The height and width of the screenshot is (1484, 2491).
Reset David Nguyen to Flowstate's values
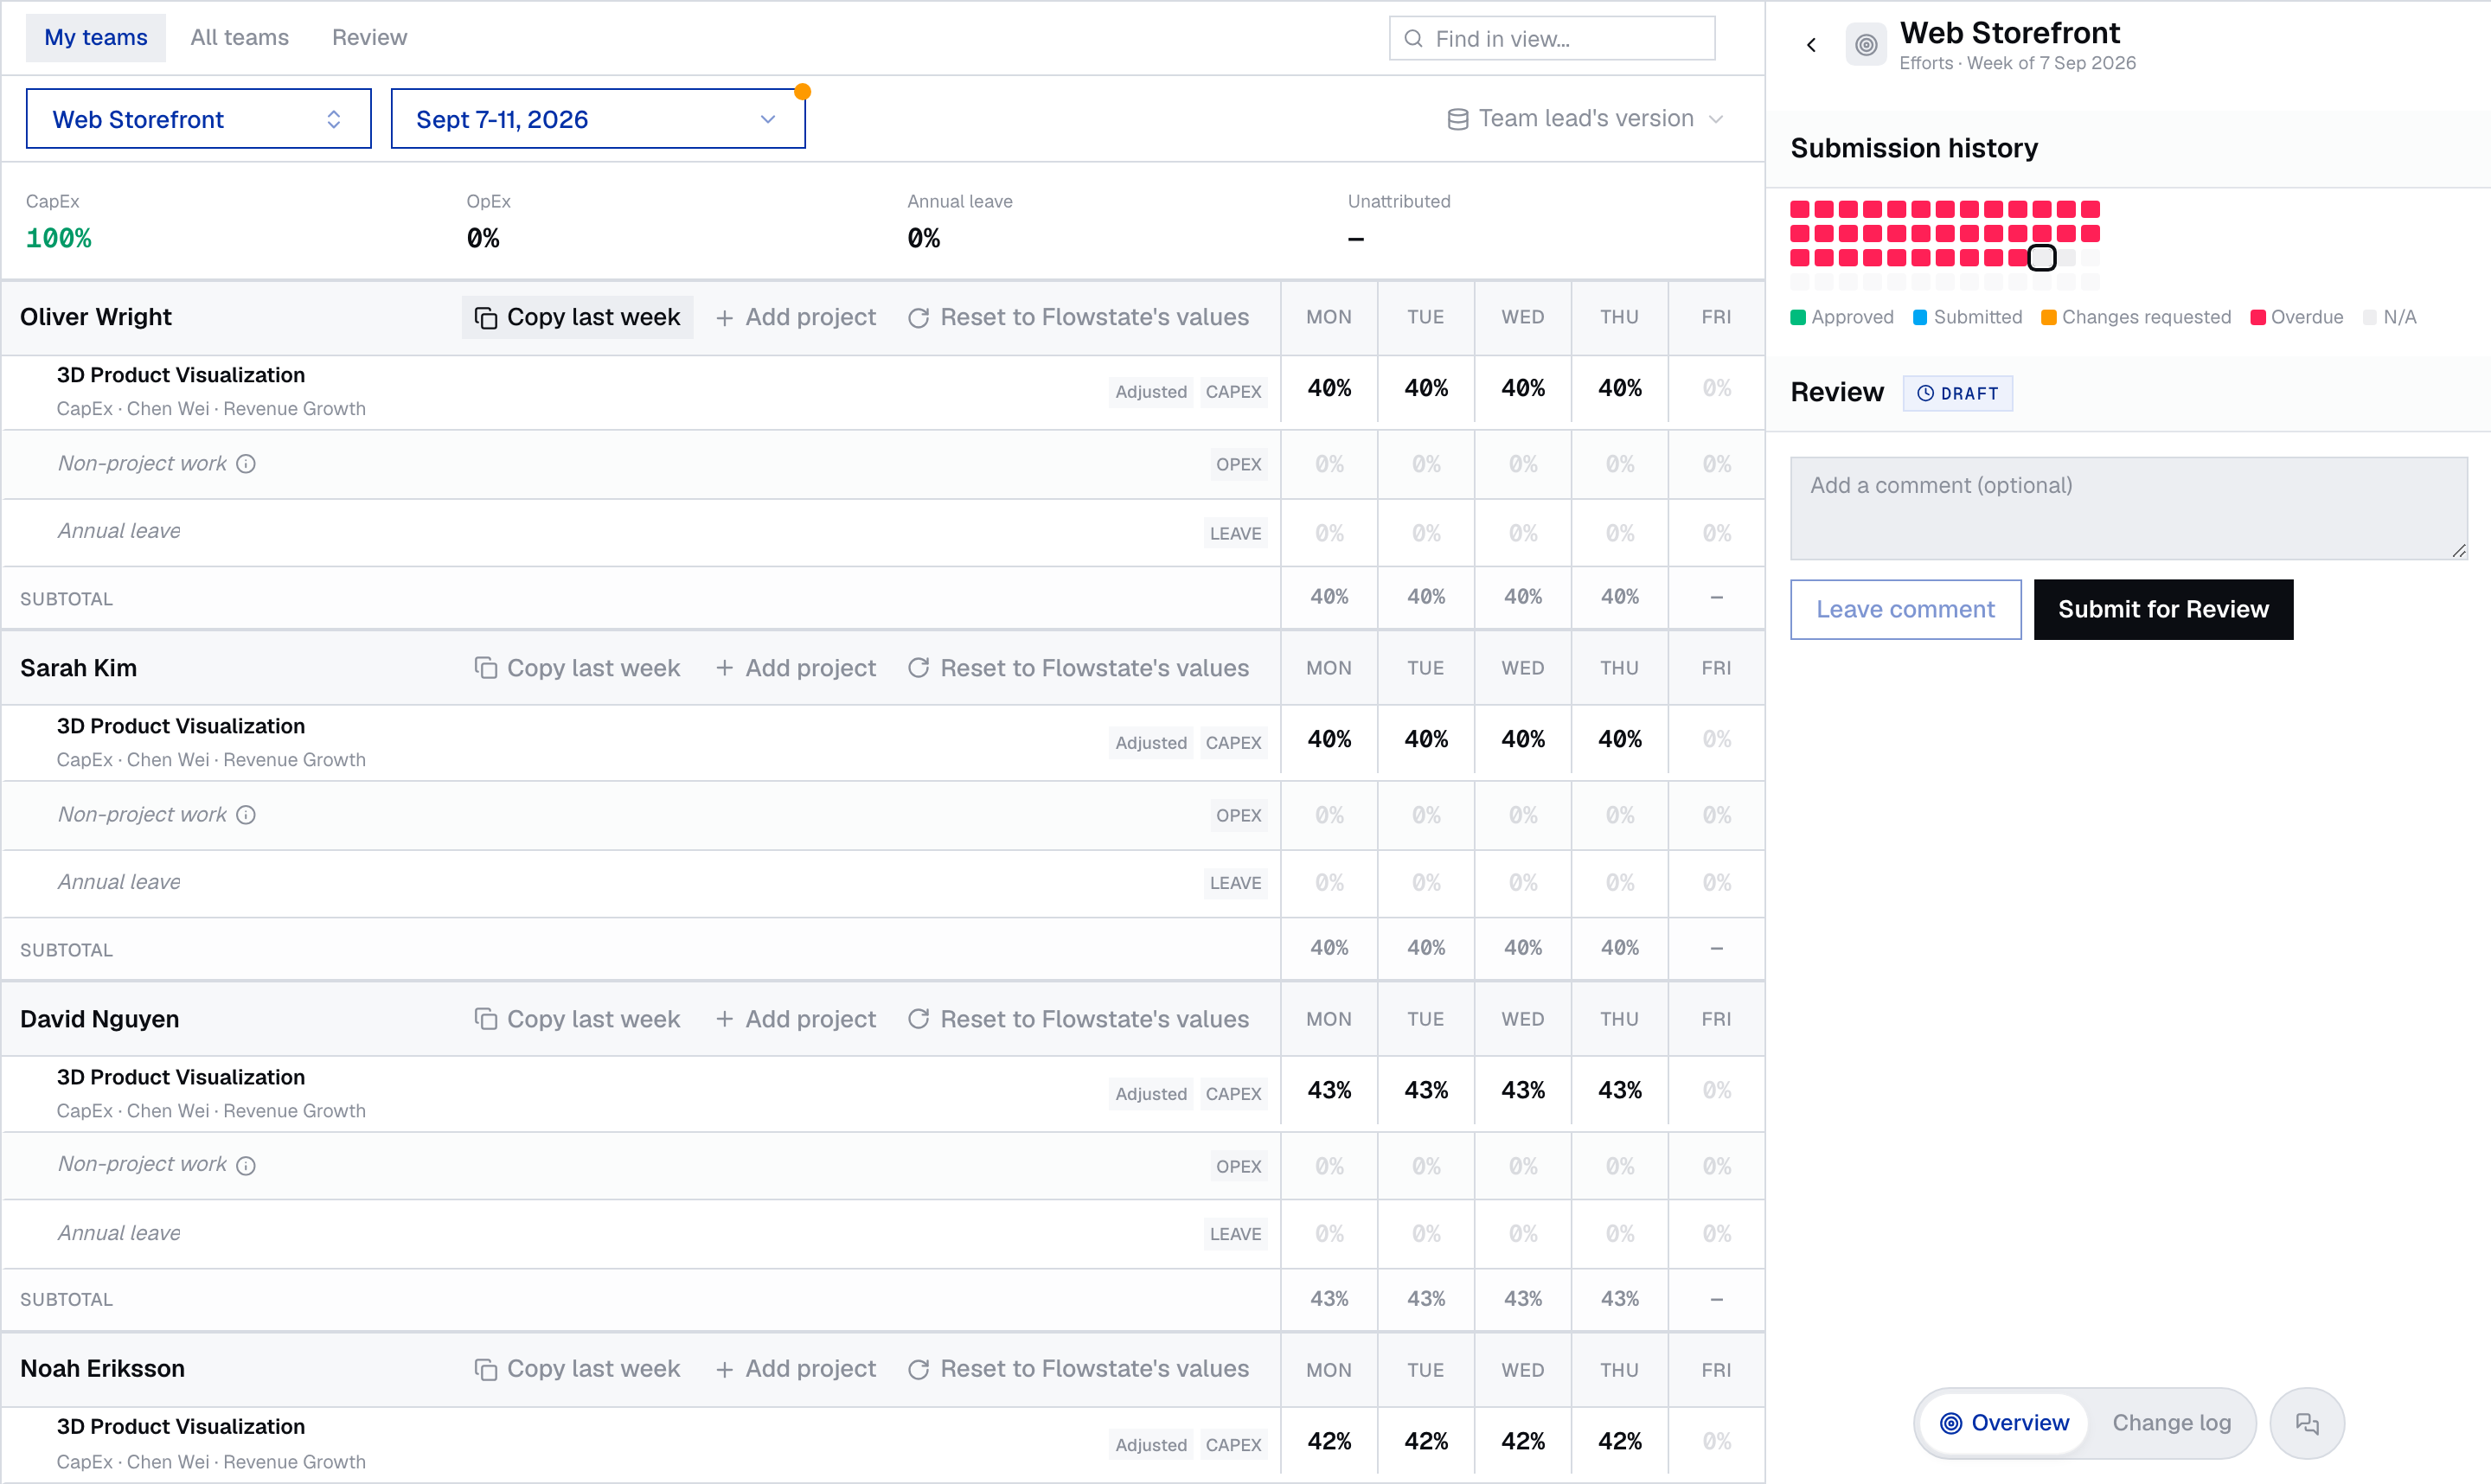[x=1078, y=1019]
